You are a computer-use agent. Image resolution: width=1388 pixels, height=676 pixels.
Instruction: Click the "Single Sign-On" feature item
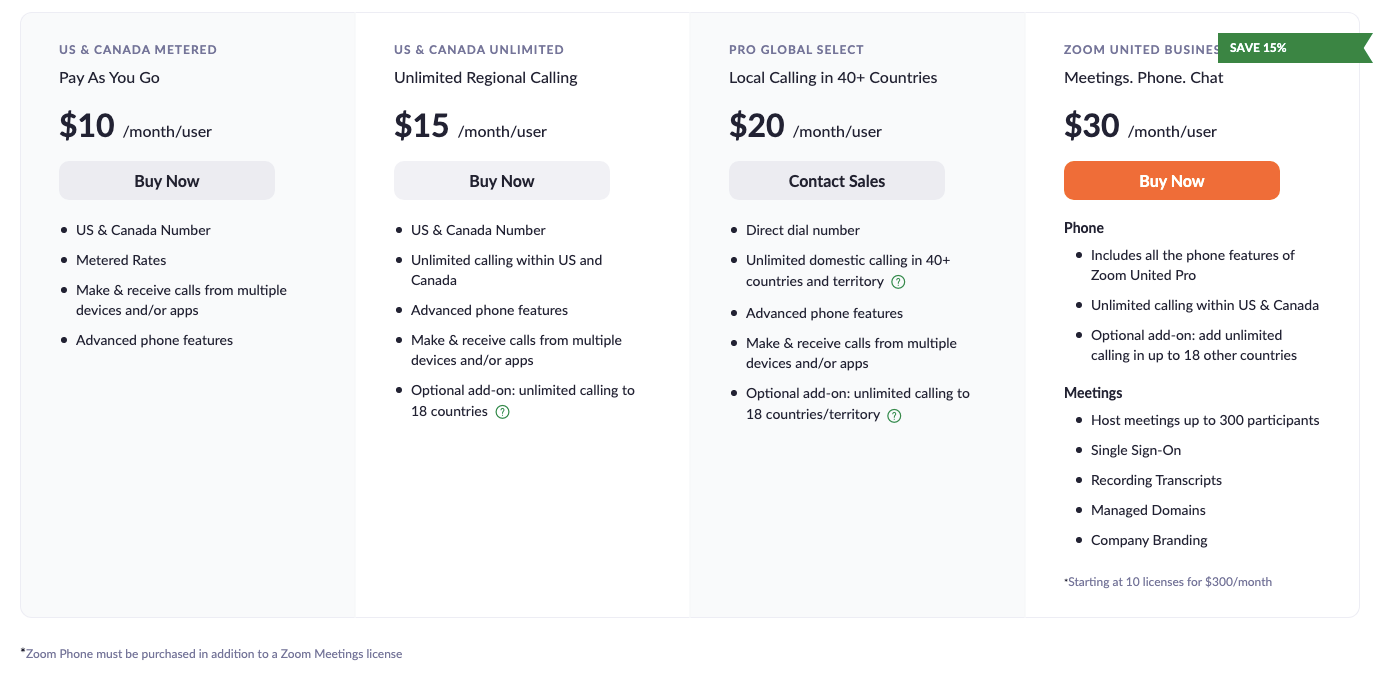(x=1136, y=451)
